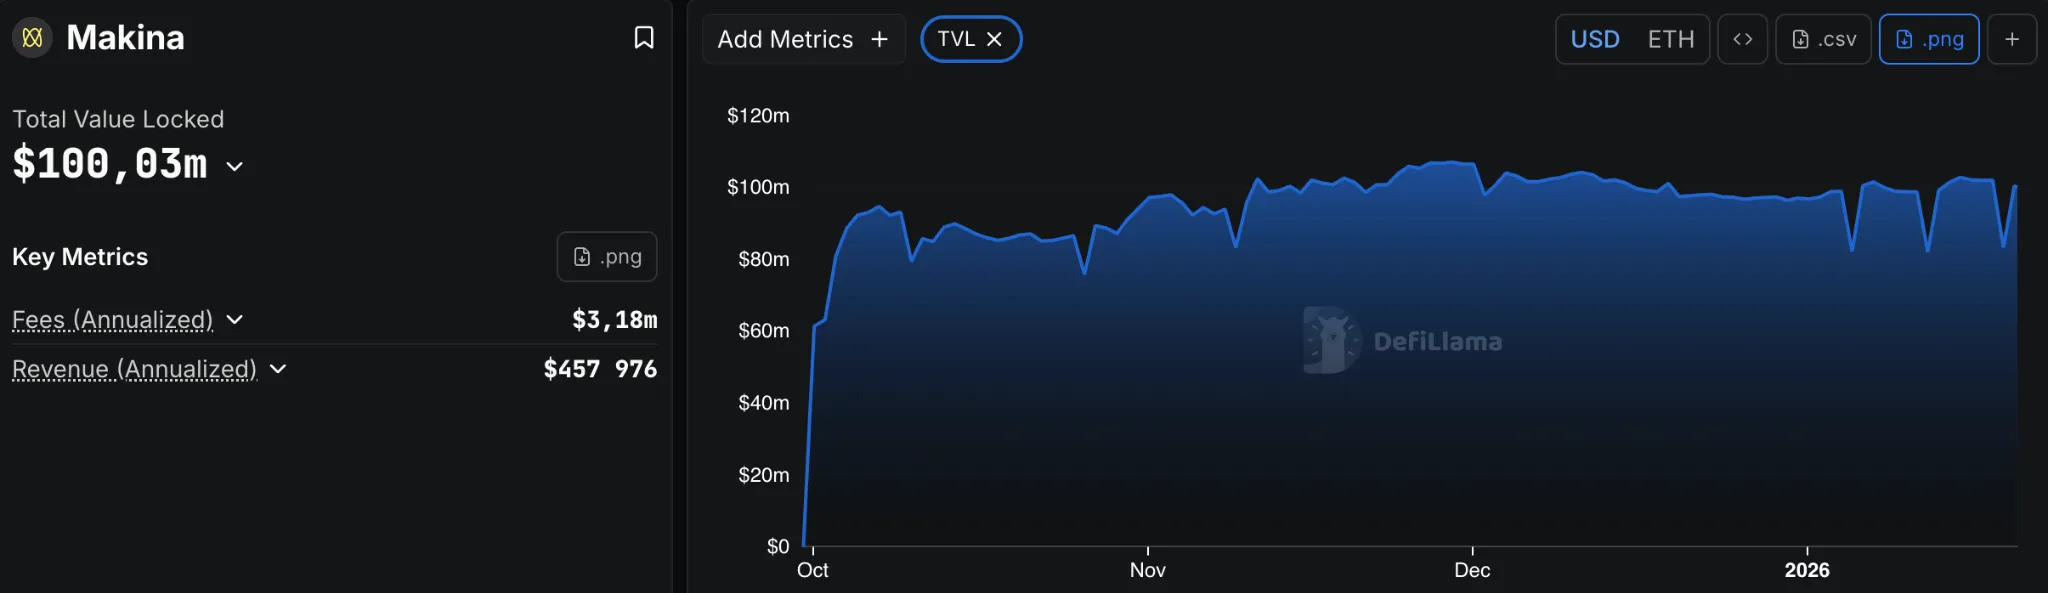Screen dimensions: 2048x593
Task: Select USD as the chart denomination
Action: pyautogui.click(x=1595, y=39)
